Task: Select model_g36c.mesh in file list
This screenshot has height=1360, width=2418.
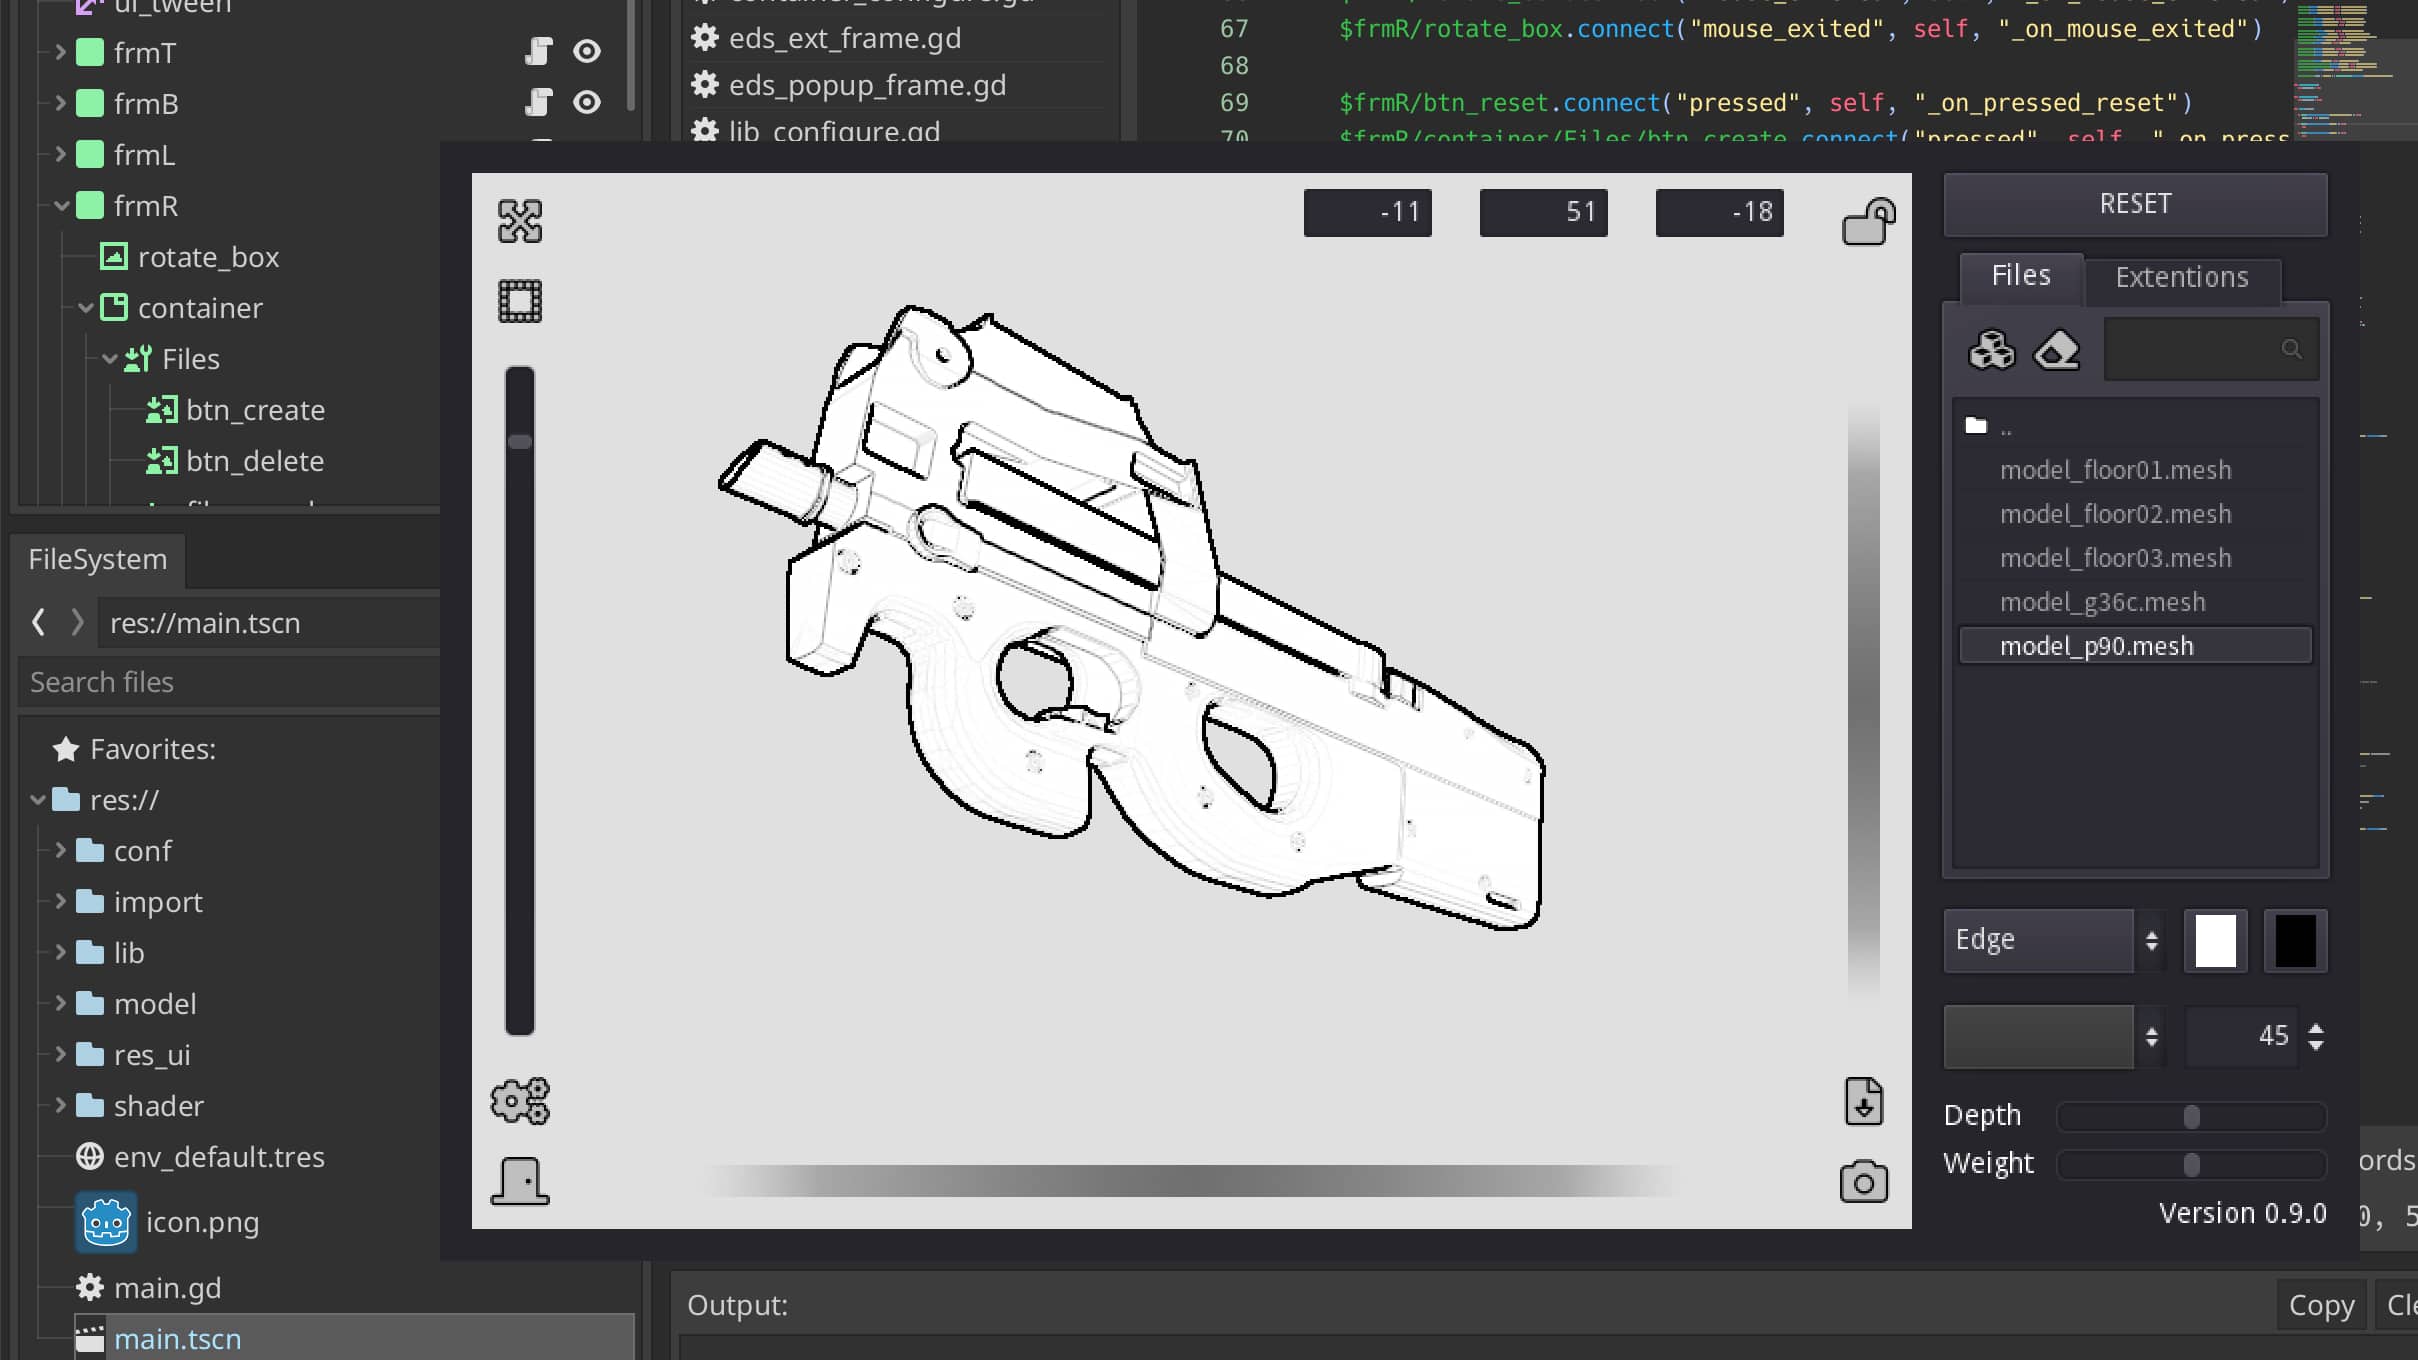Action: [2102, 602]
